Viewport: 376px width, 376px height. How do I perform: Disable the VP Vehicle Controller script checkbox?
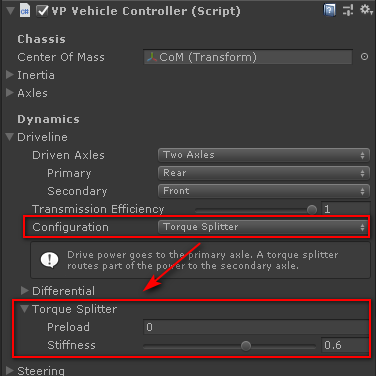pyautogui.click(x=43, y=11)
